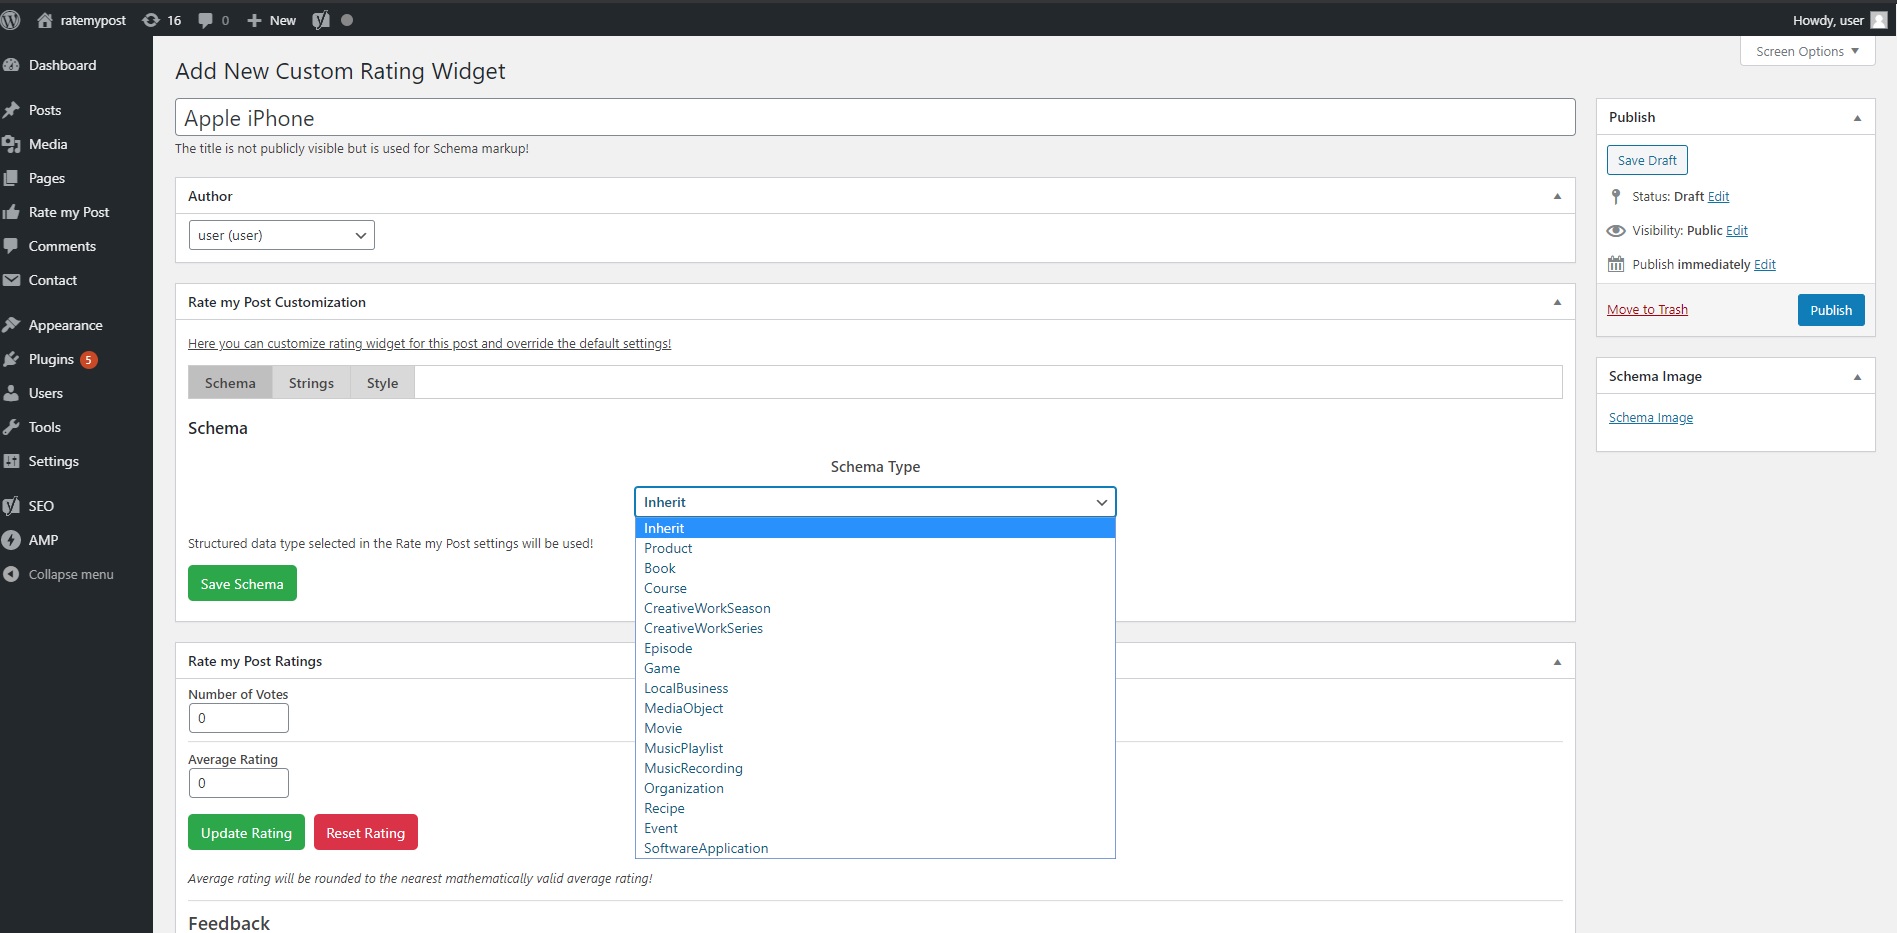Image resolution: width=1897 pixels, height=933 pixels.
Task: Click the green Save Schema button
Action: (x=242, y=584)
